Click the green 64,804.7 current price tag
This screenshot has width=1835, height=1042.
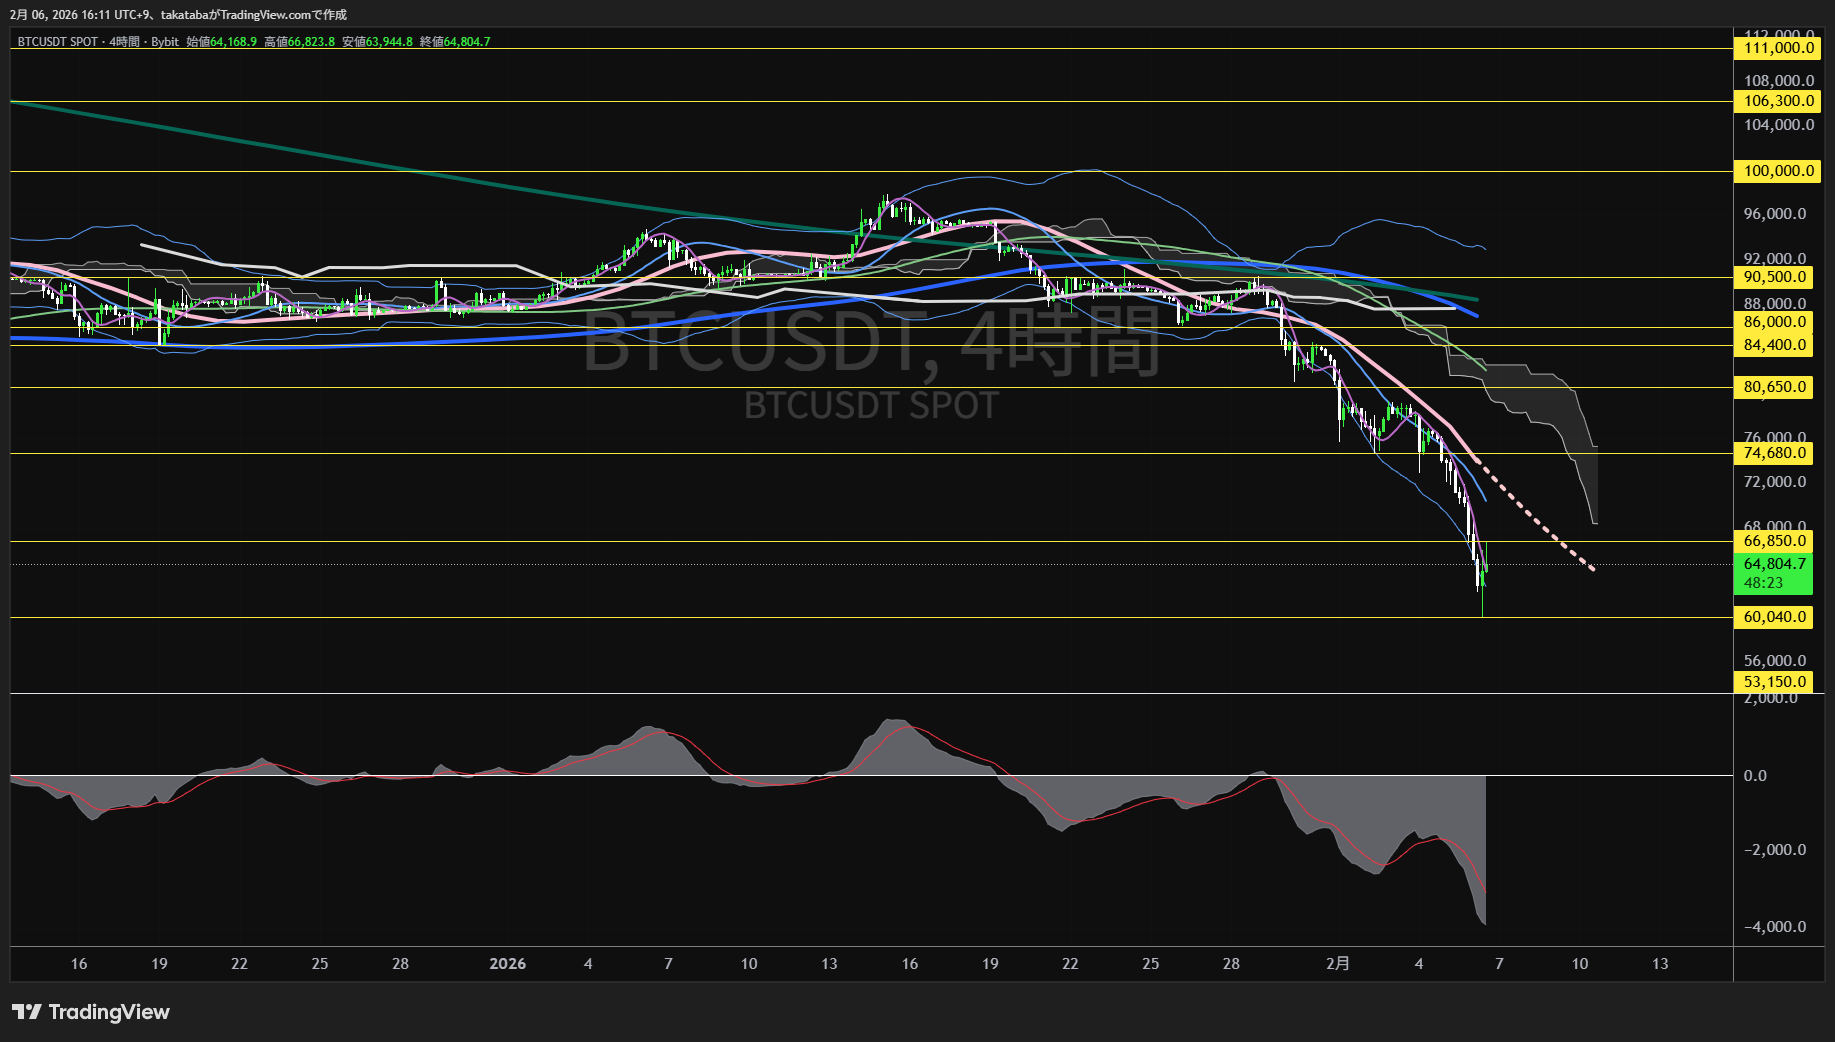click(1772, 564)
